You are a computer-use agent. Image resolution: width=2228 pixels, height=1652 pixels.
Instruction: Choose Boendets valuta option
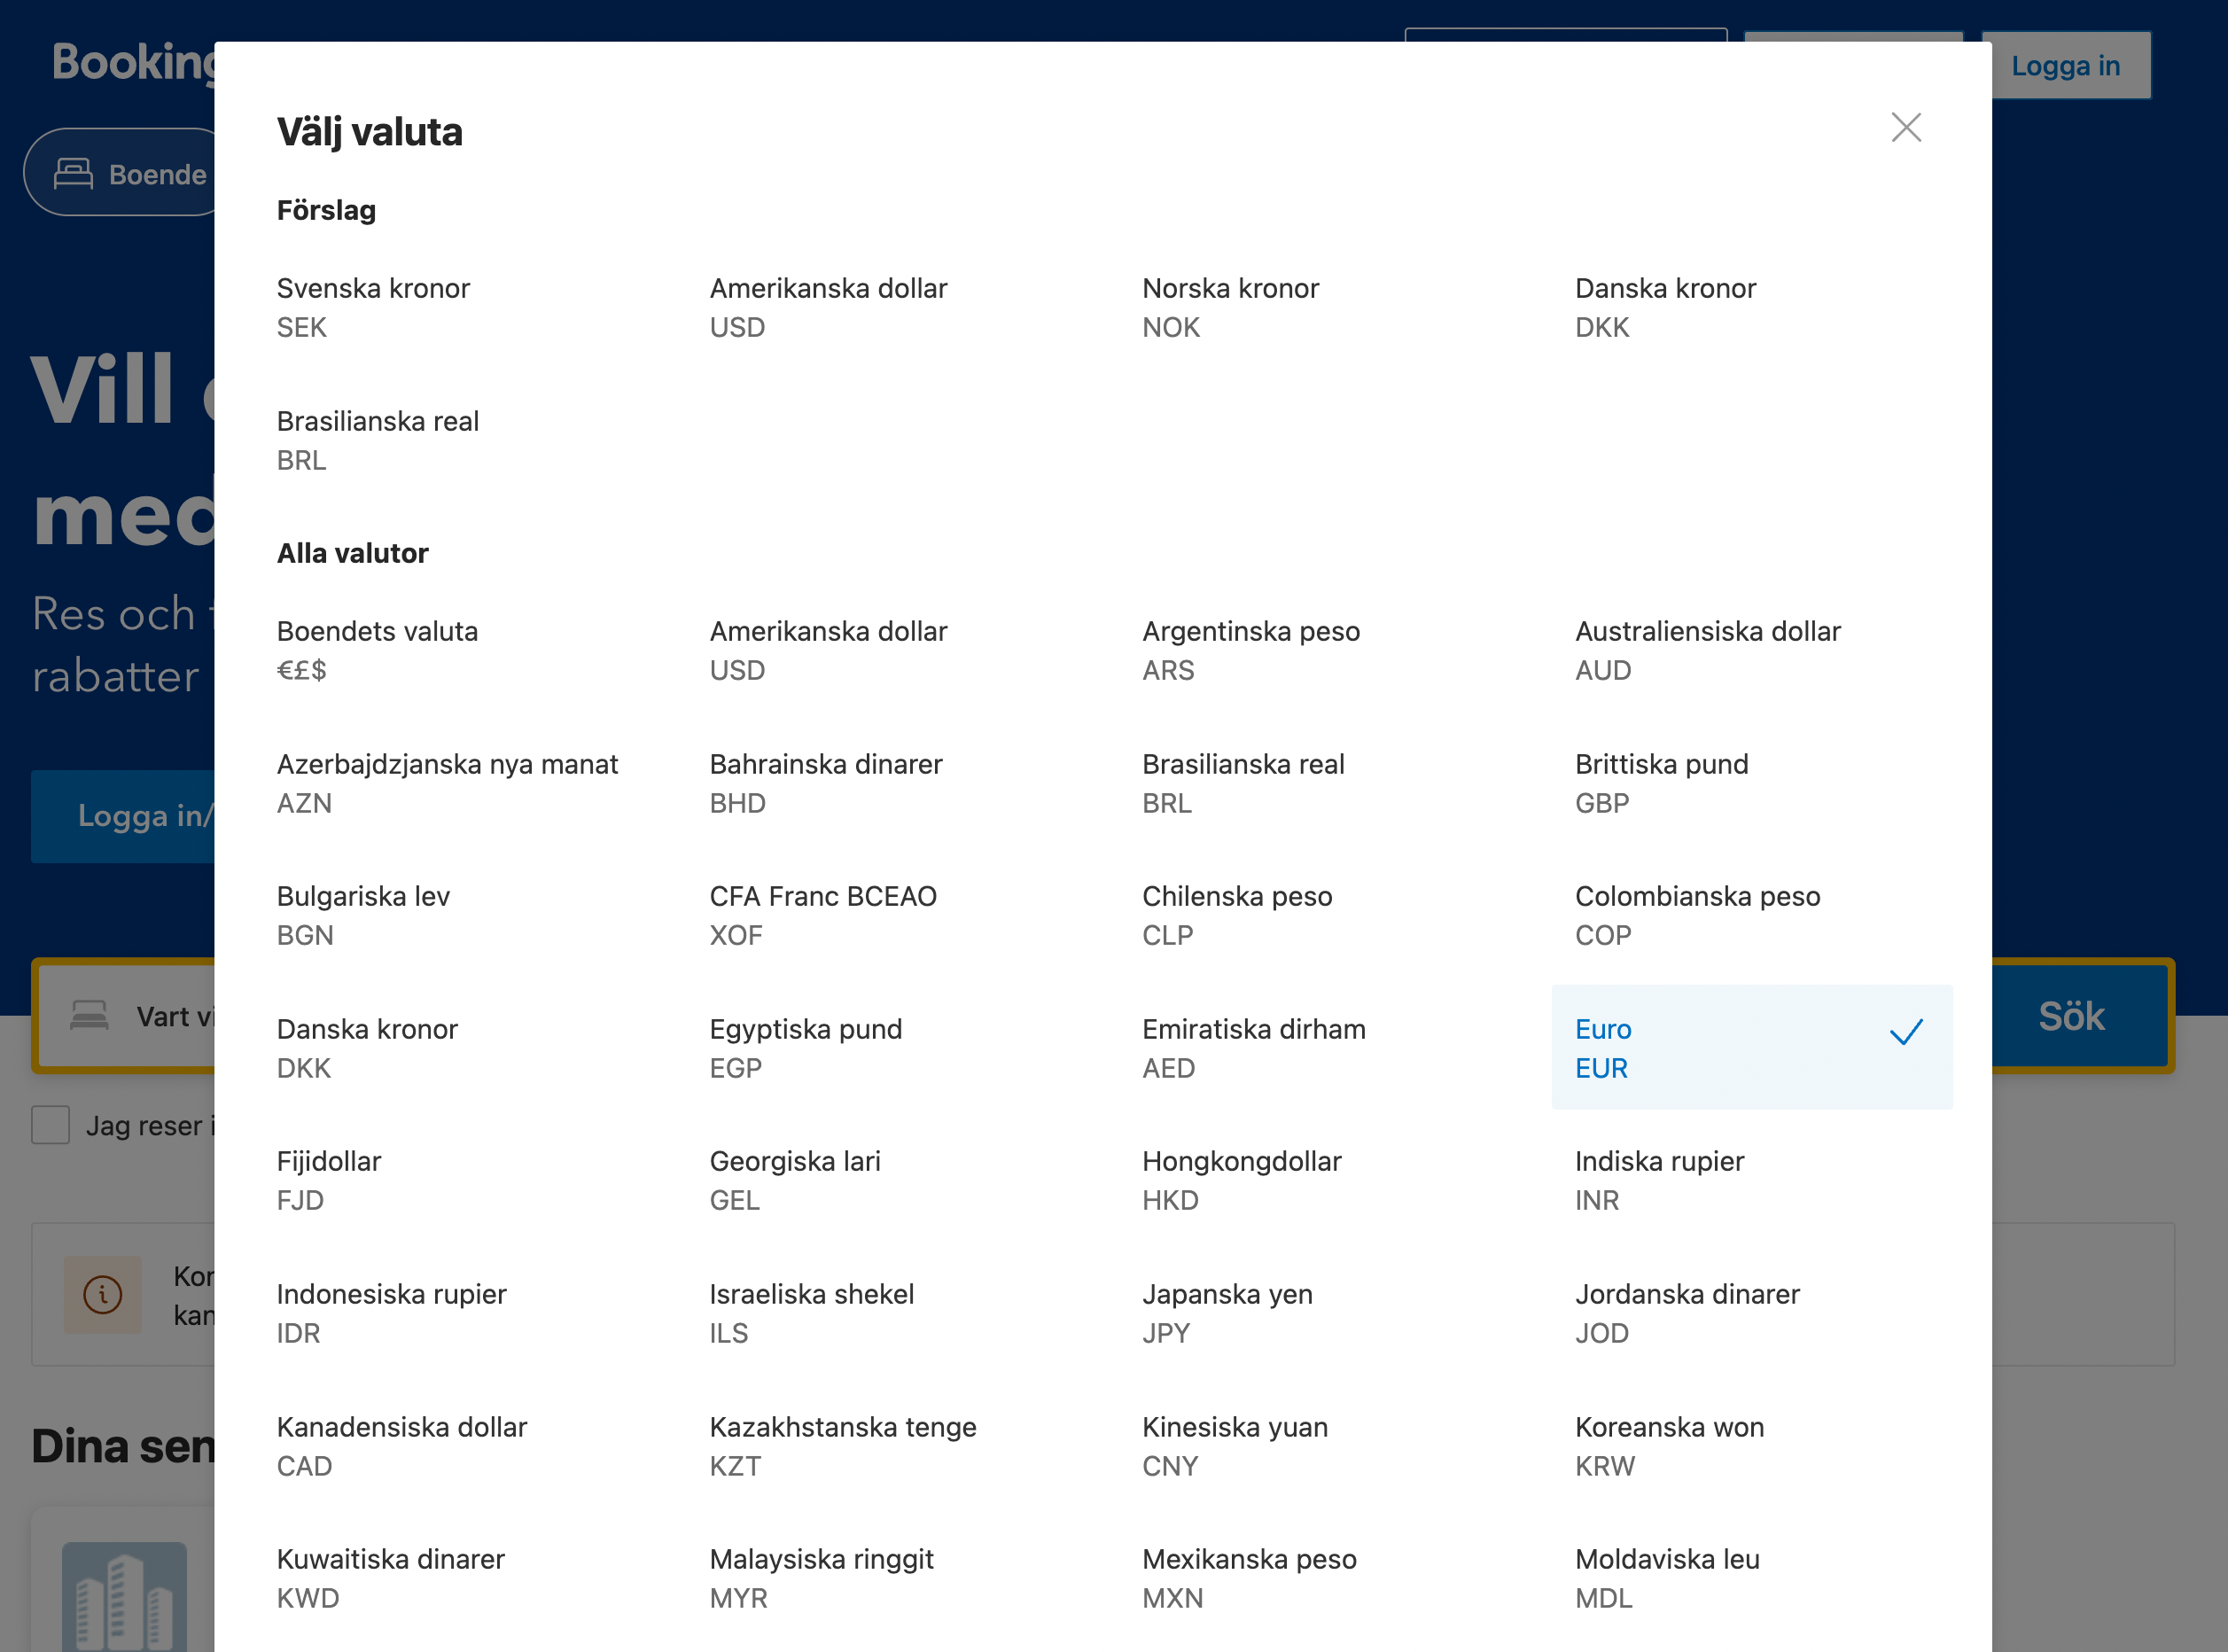pos(377,650)
